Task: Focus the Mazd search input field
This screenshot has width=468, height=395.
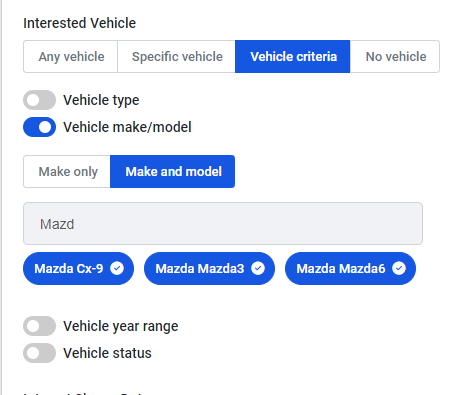Action: [223, 224]
